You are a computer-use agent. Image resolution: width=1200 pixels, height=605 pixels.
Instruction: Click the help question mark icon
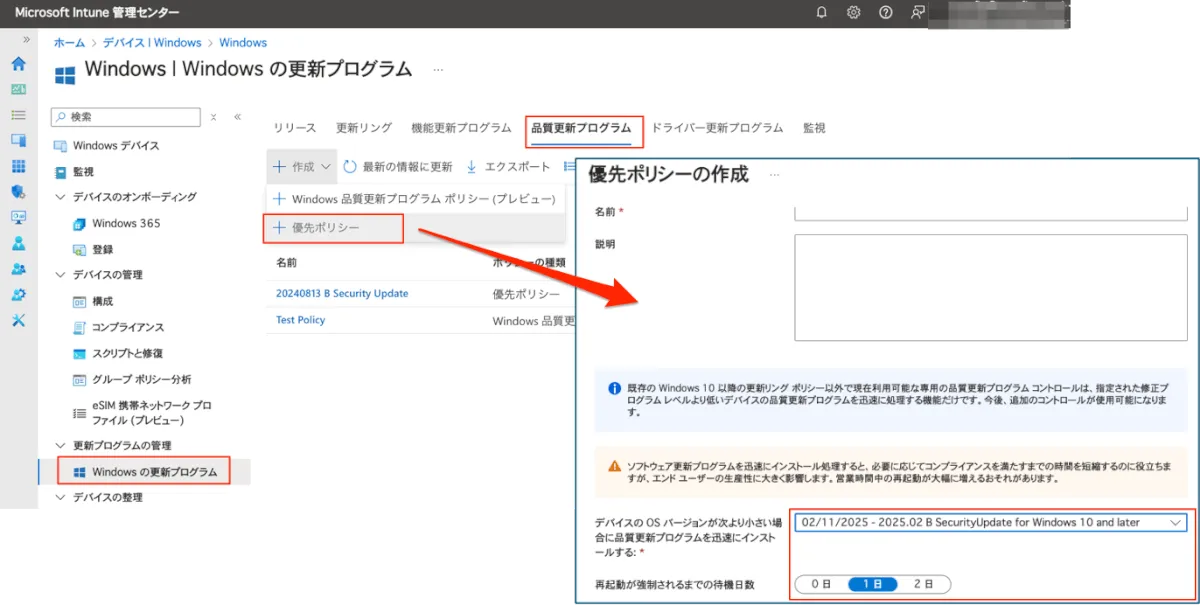pos(885,12)
